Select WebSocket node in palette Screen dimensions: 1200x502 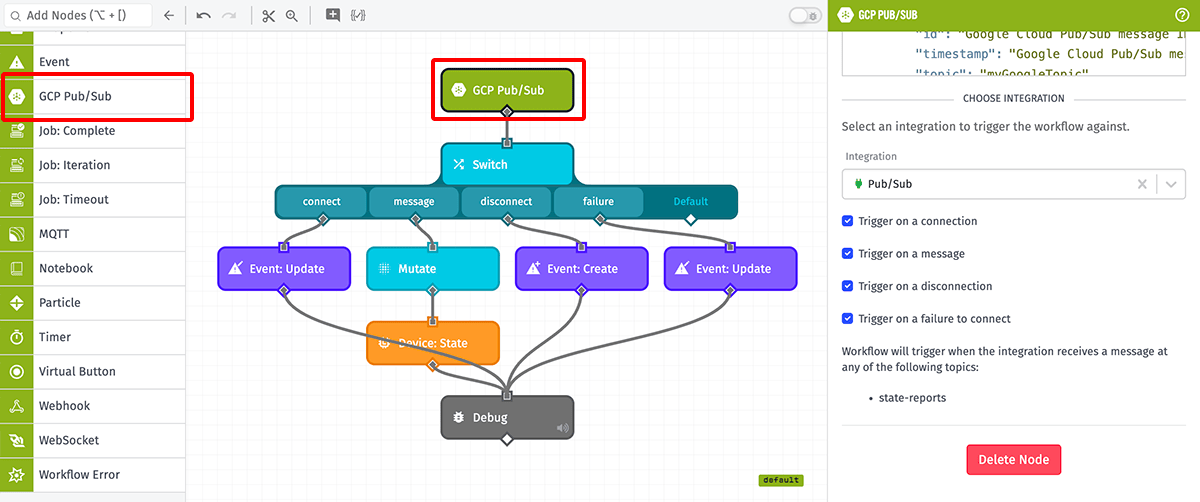click(x=93, y=440)
